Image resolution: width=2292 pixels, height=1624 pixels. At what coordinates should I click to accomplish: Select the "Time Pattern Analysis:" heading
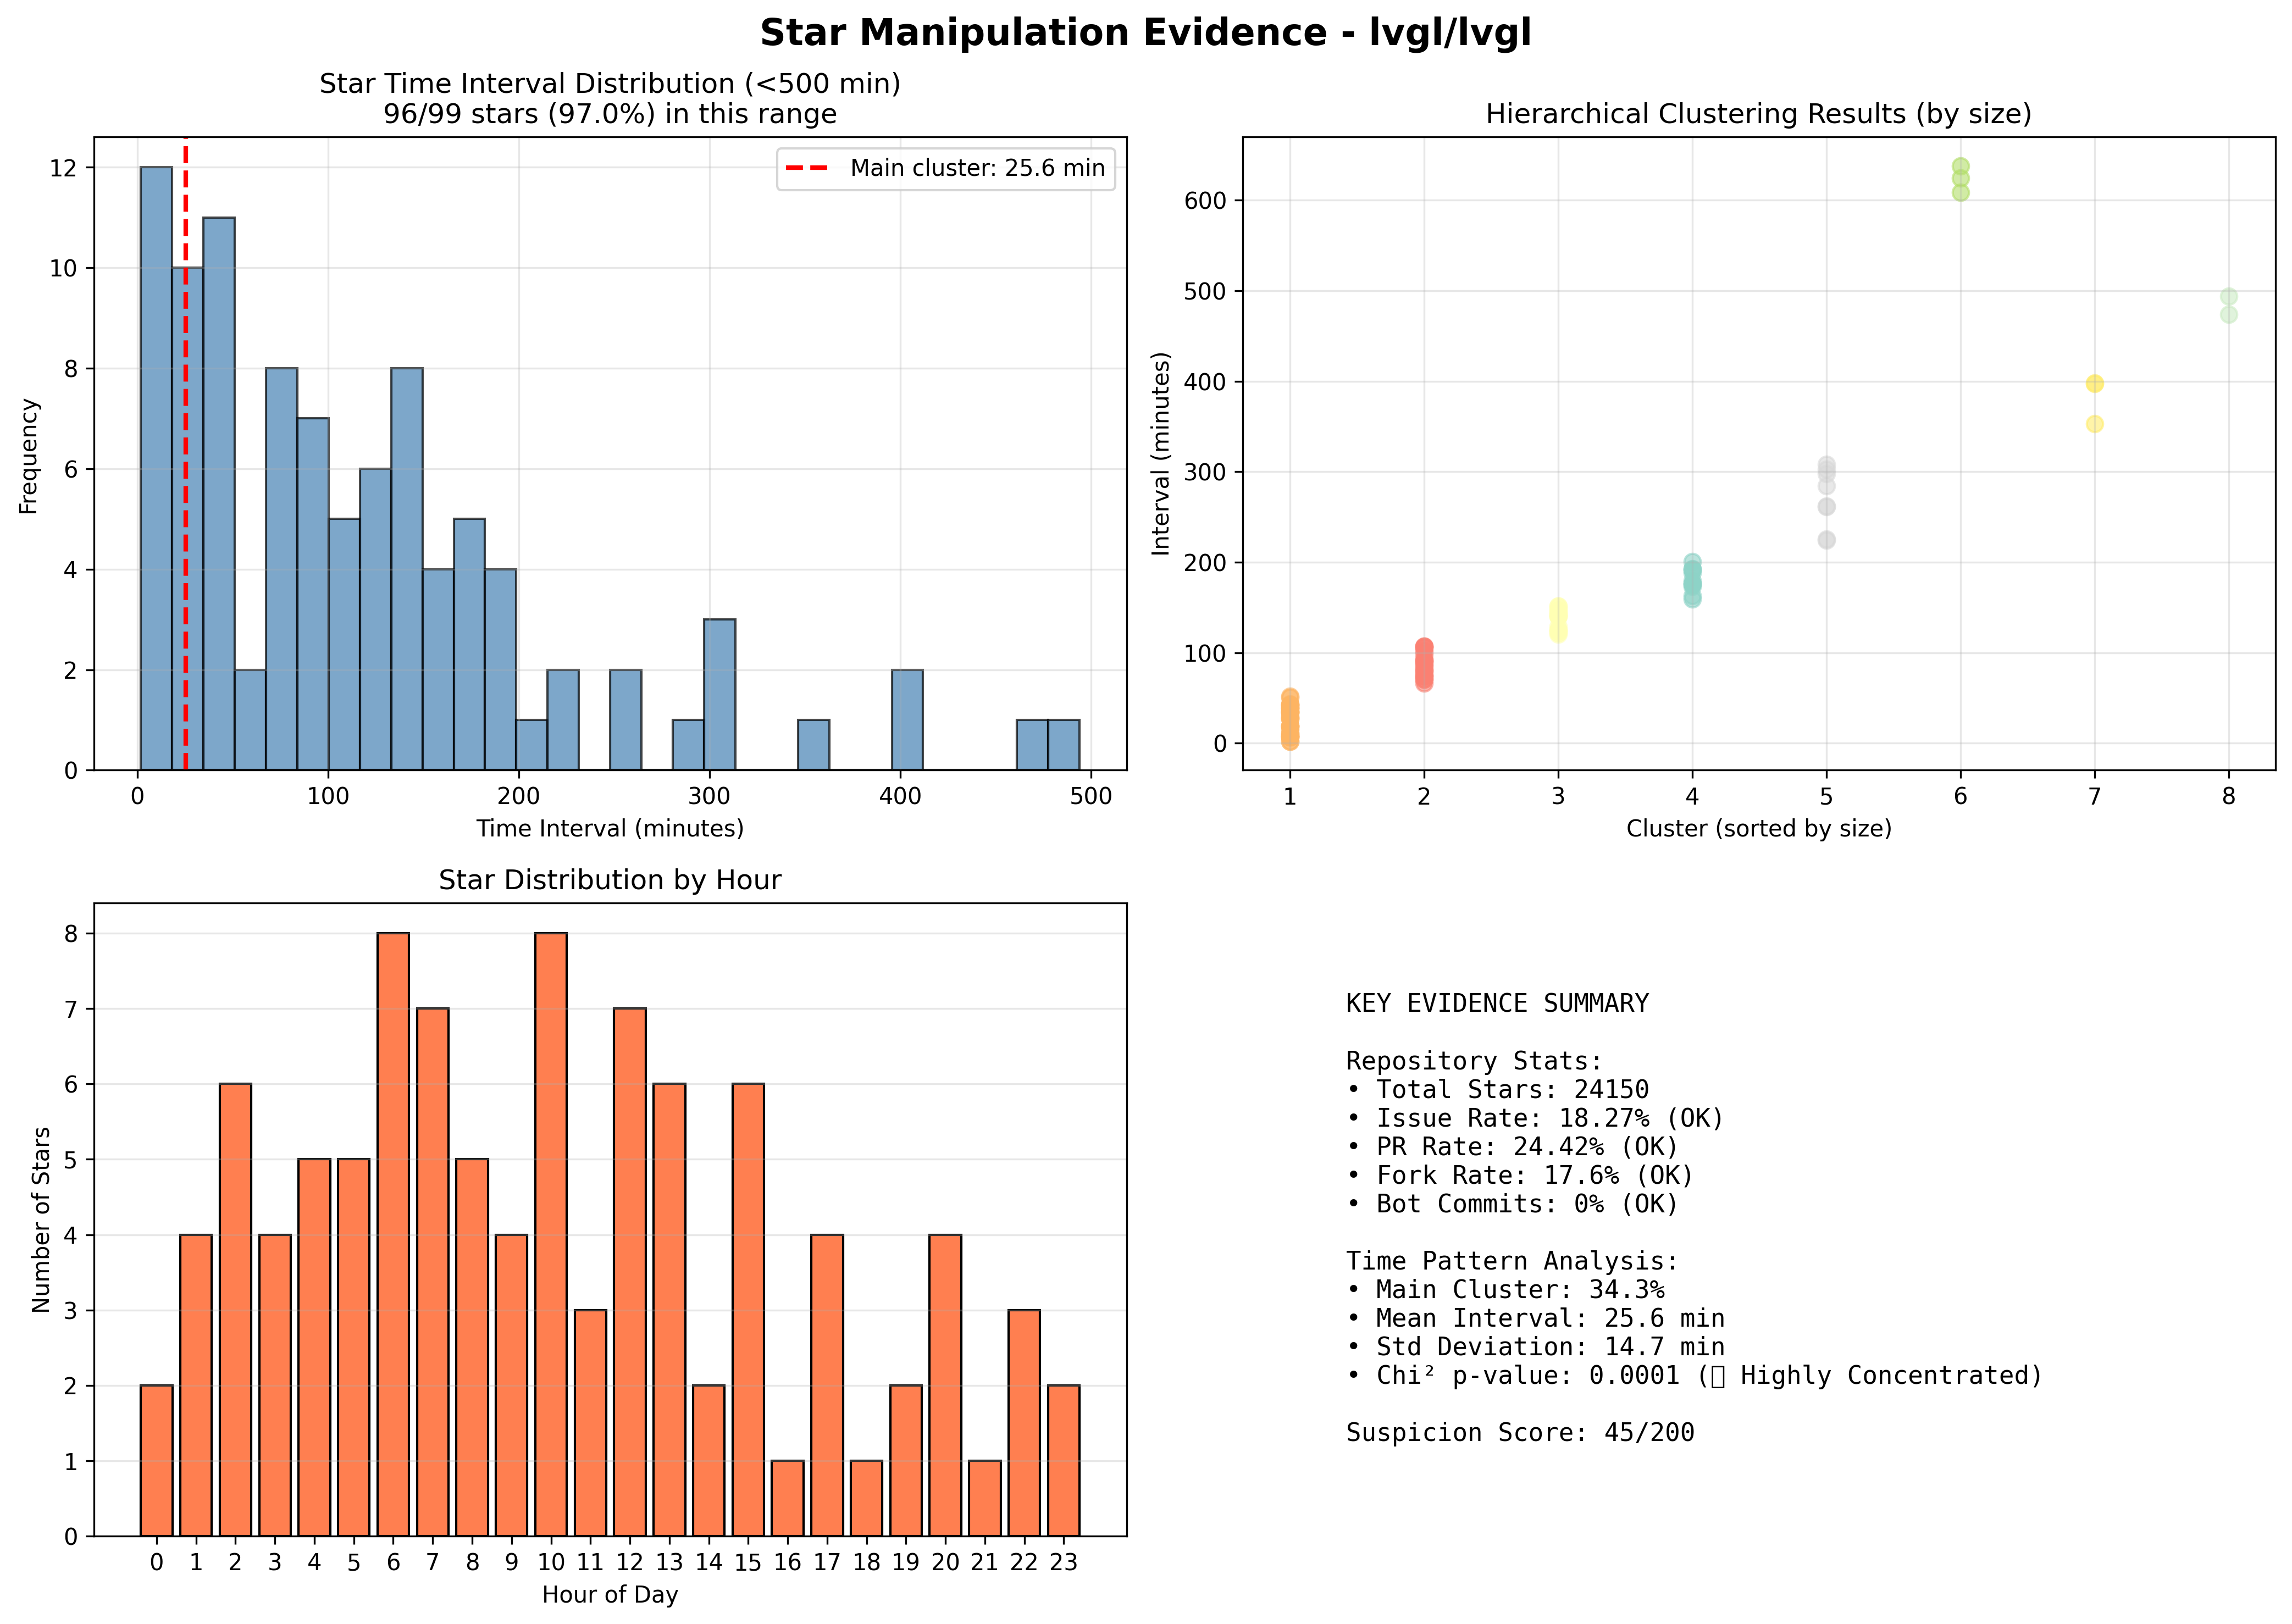1512,1261
